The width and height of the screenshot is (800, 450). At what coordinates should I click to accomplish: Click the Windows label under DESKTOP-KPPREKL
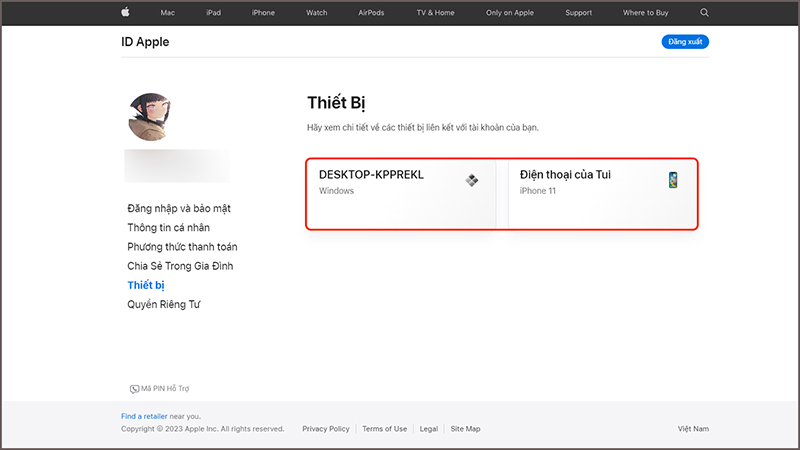point(336,191)
